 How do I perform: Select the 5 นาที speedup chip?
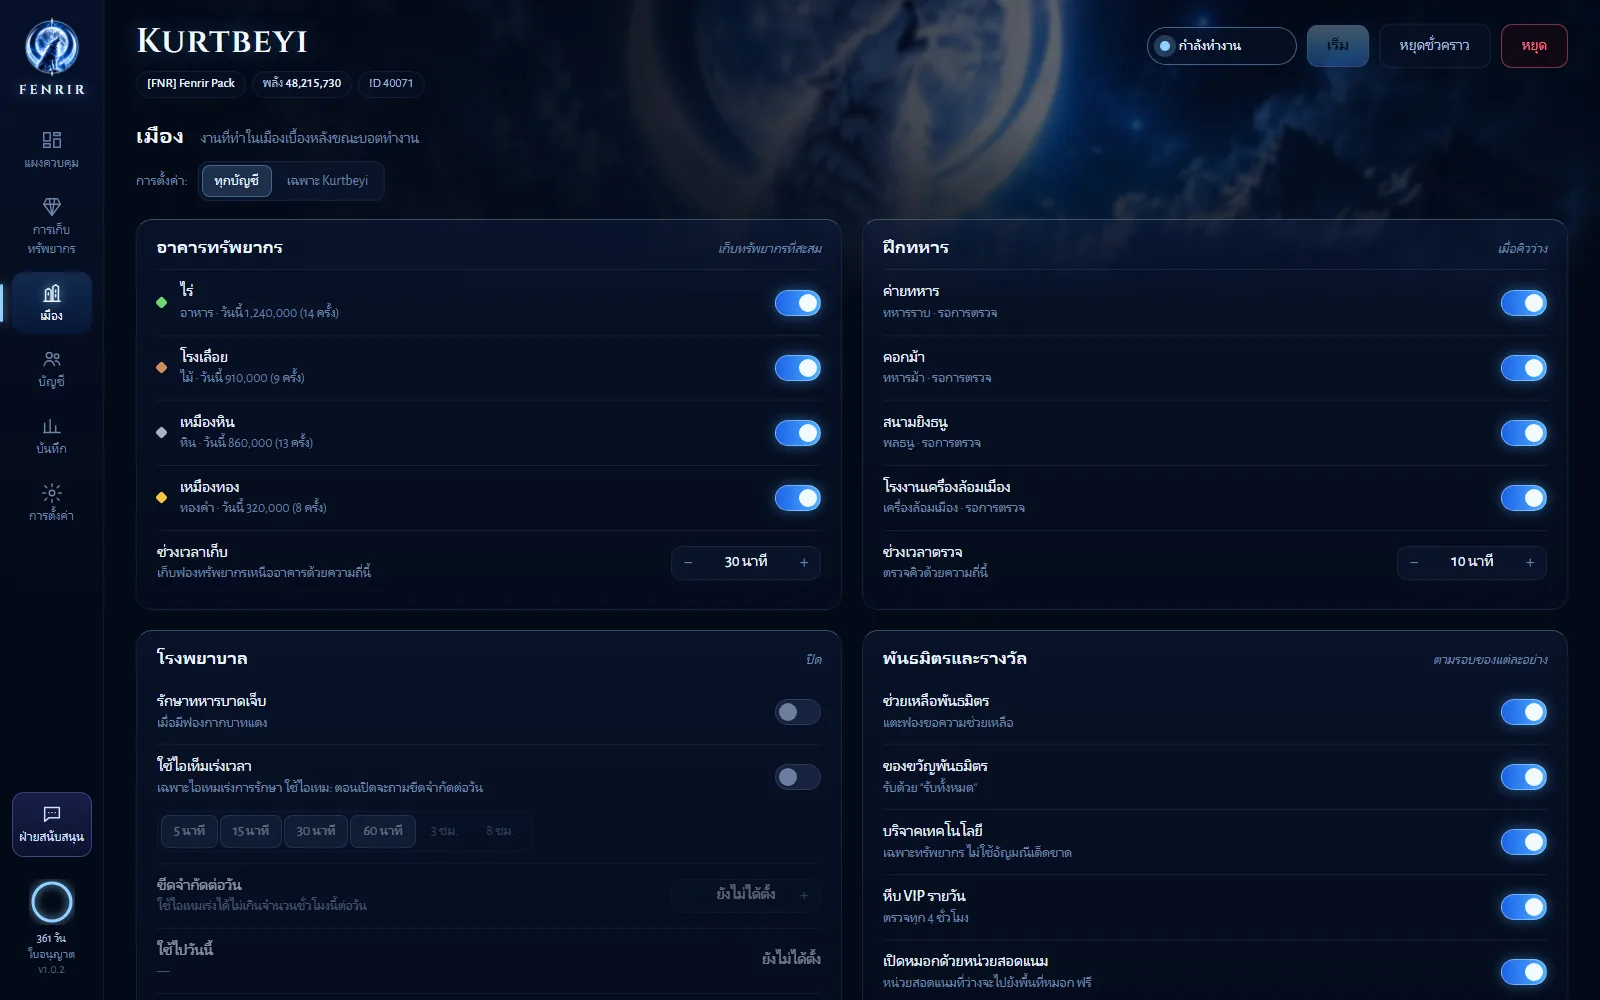click(189, 831)
